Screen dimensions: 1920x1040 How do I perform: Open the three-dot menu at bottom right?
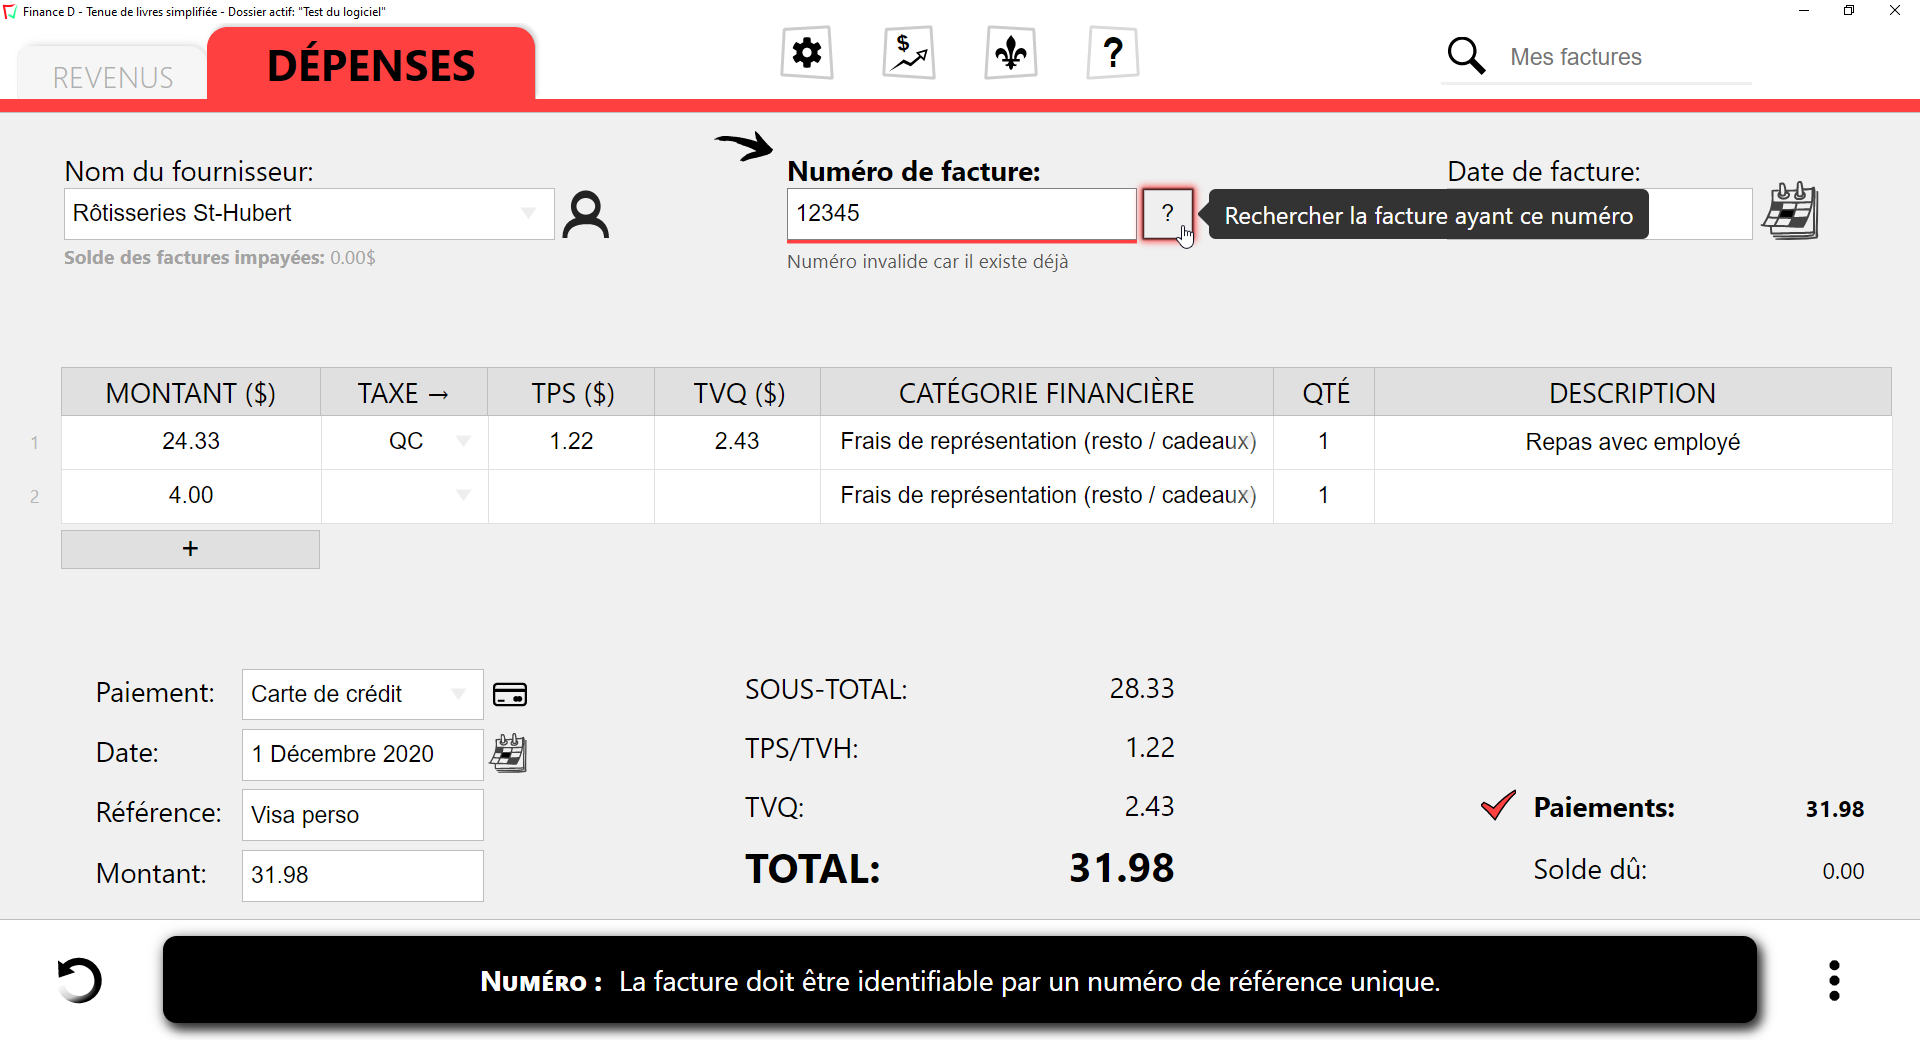(x=1834, y=980)
